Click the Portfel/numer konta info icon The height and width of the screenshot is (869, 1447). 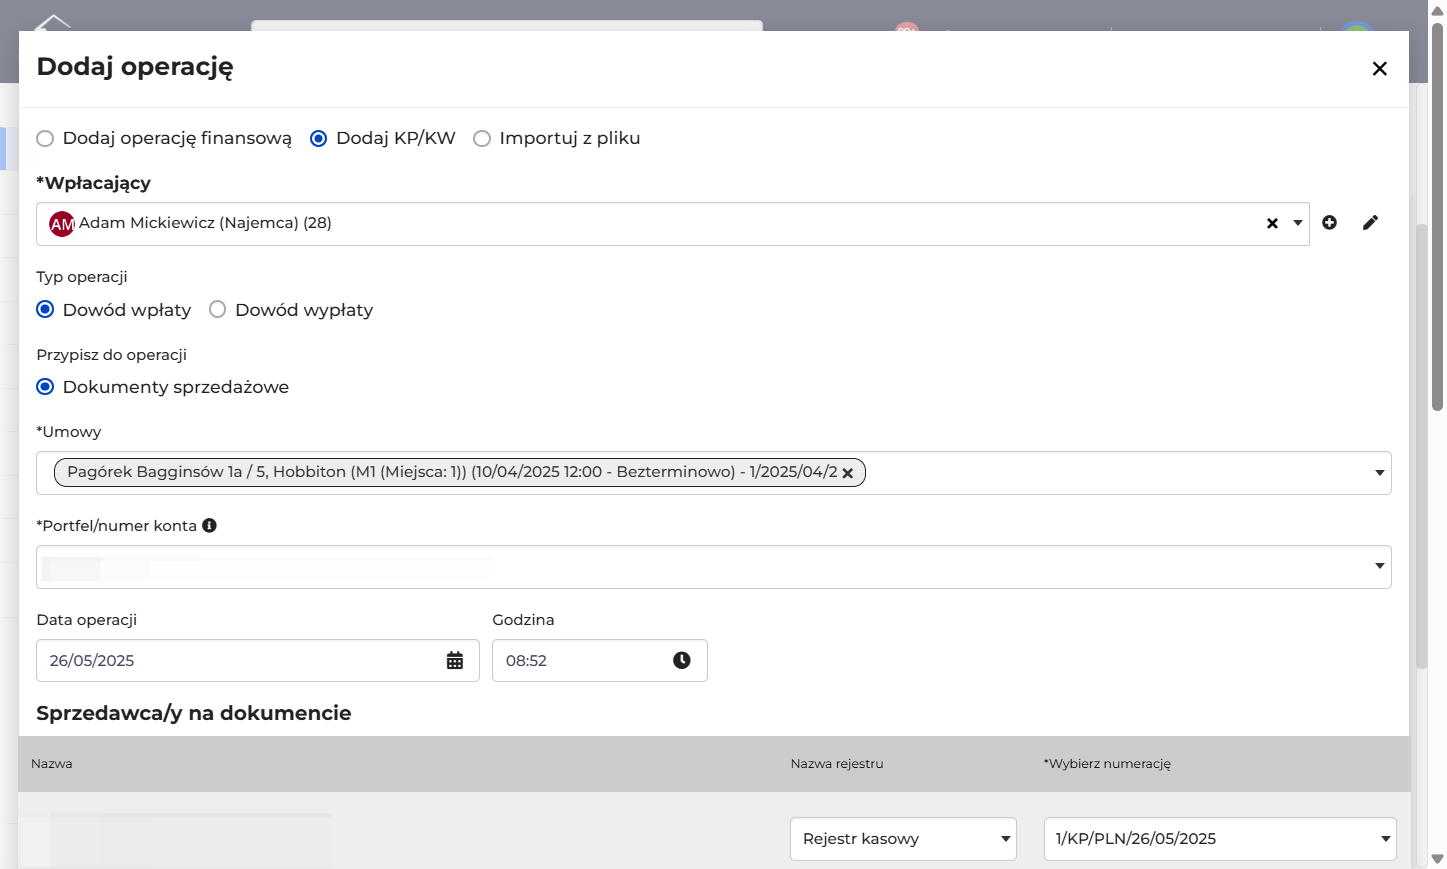click(209, 526)
